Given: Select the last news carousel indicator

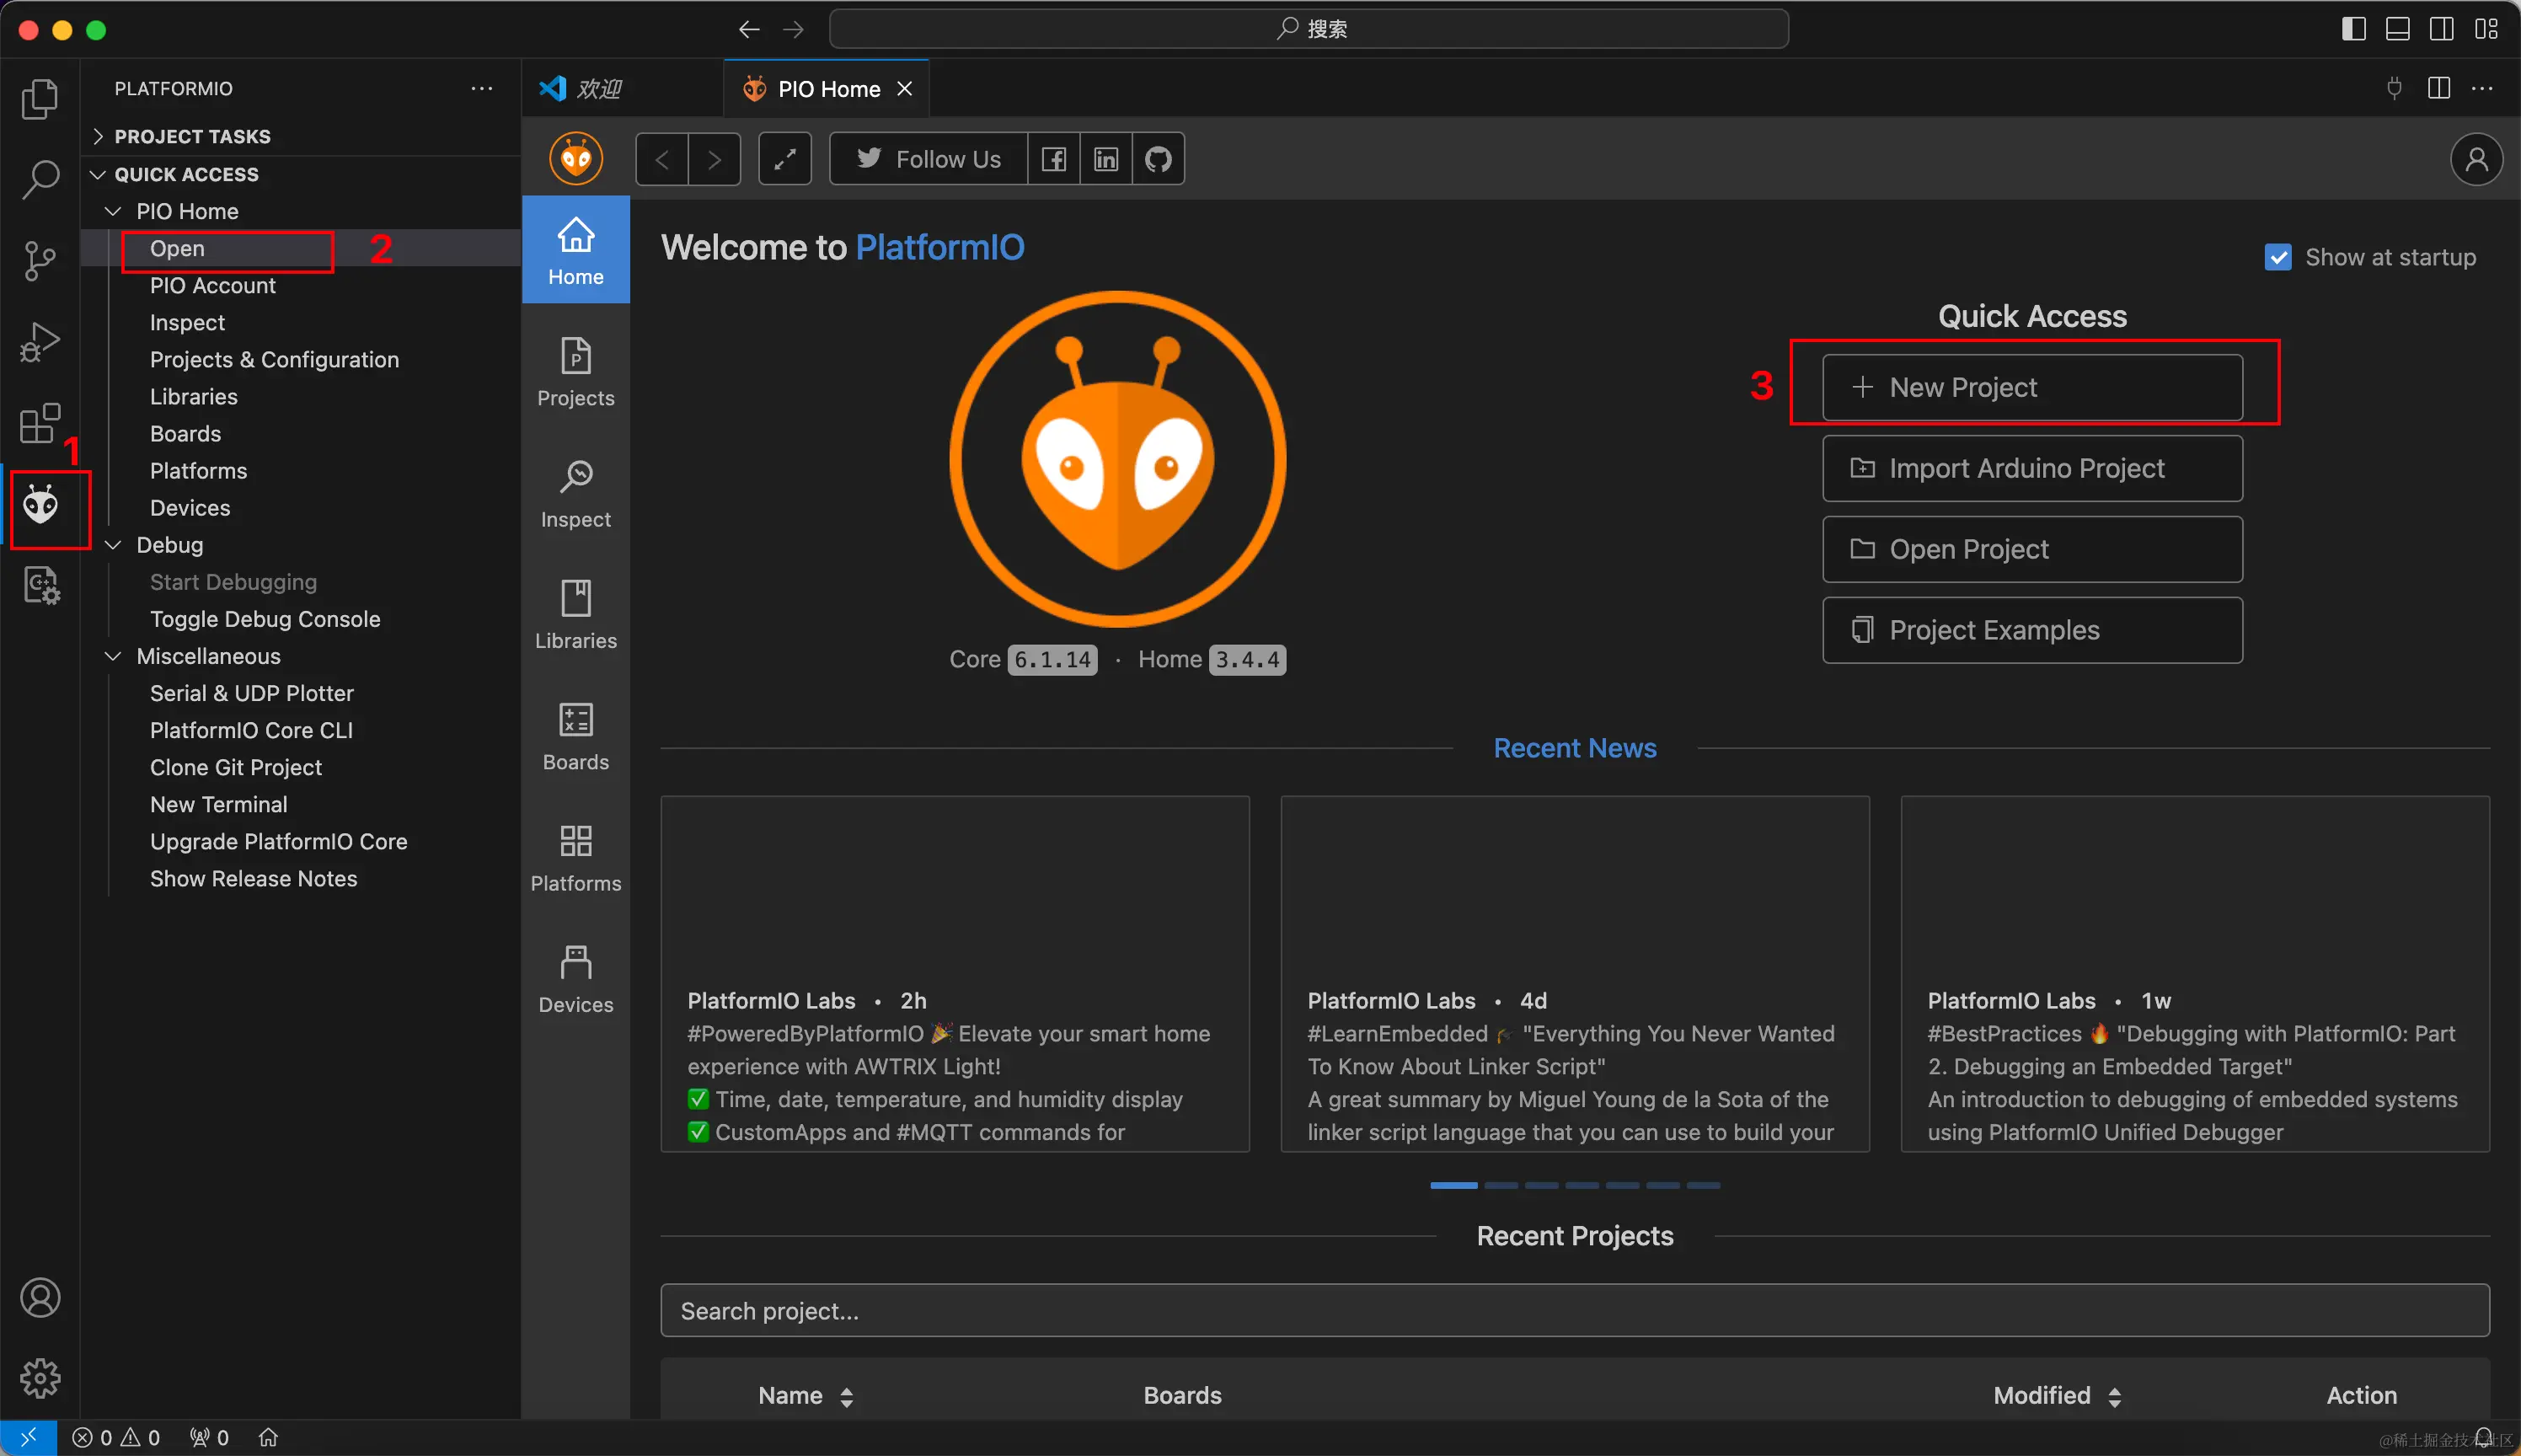Looking at the screenshot, I should click(1703, 1185).
